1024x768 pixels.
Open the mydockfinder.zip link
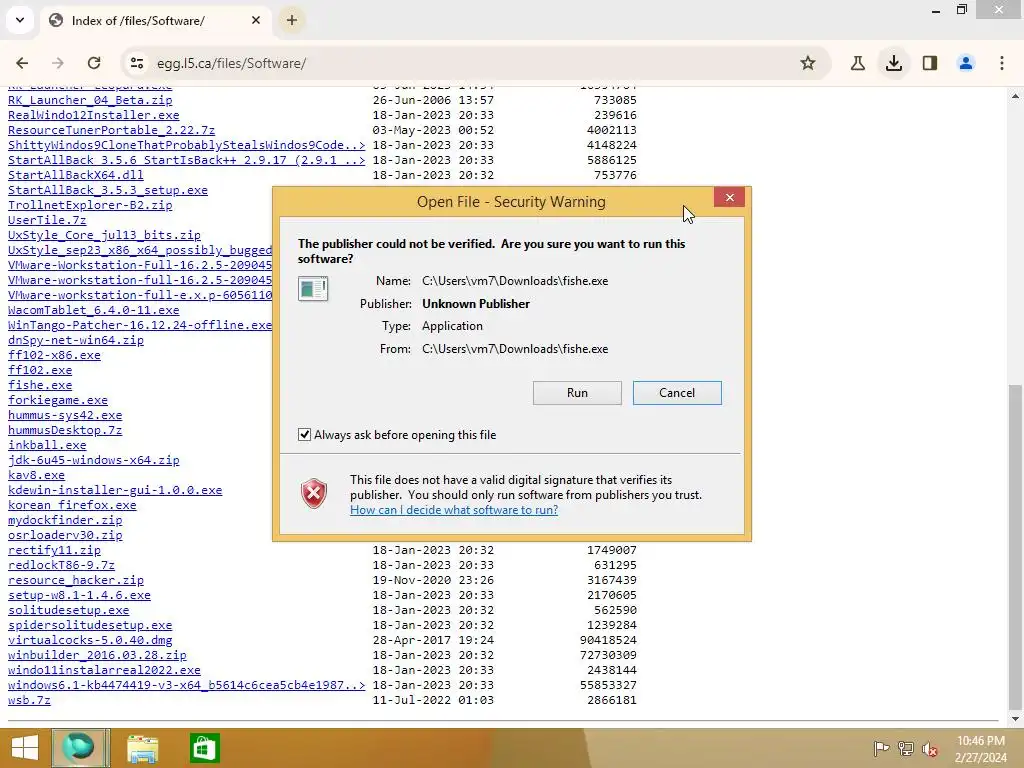point(65,520)
